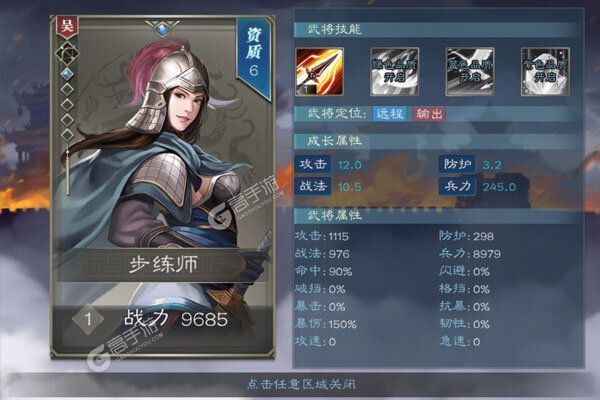Select the locked purple quality skill slot
Screen dimensions: 600x400
click(545, 72)
